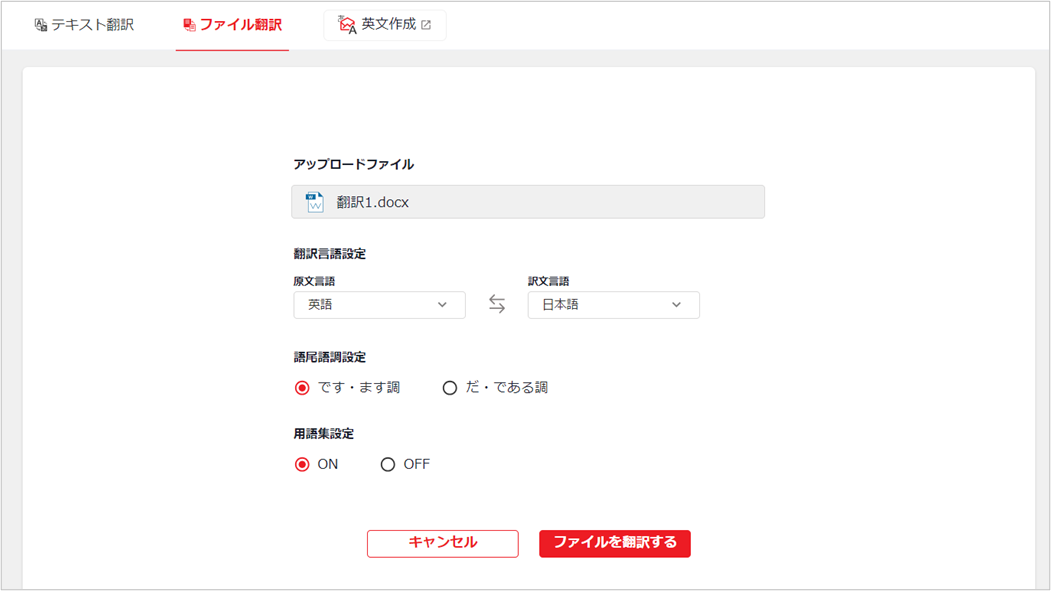Click the 語尾語調設定 heading
1051x591 pixels.
point(330,357)
